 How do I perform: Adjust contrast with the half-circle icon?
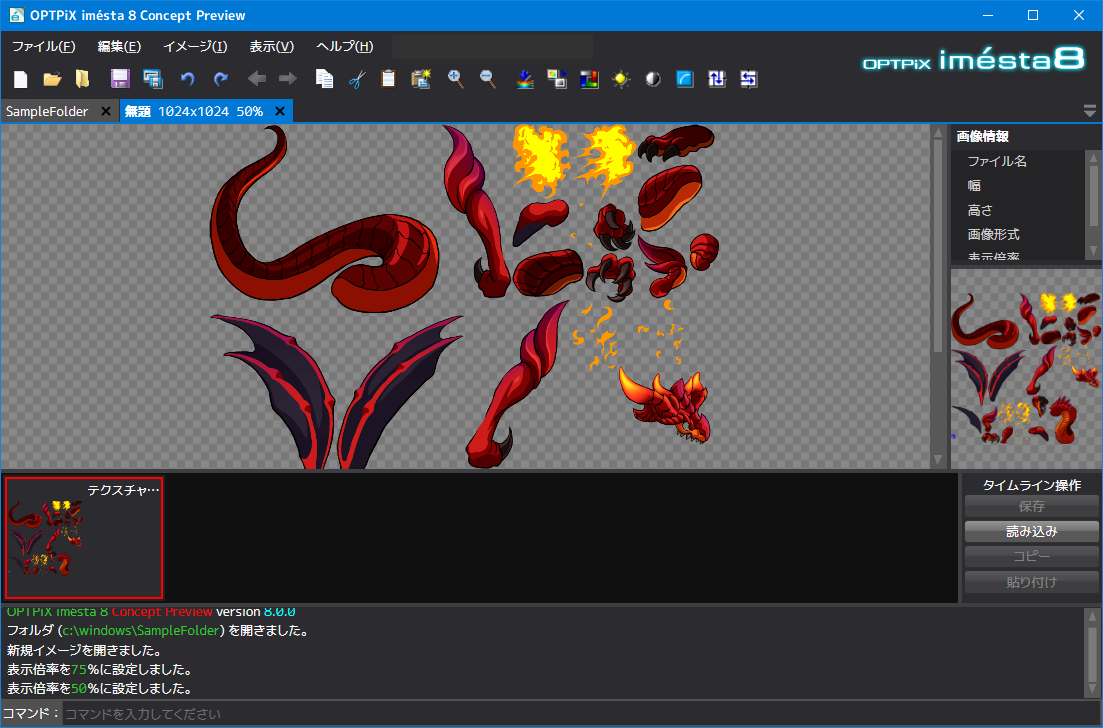click(653, 79)
